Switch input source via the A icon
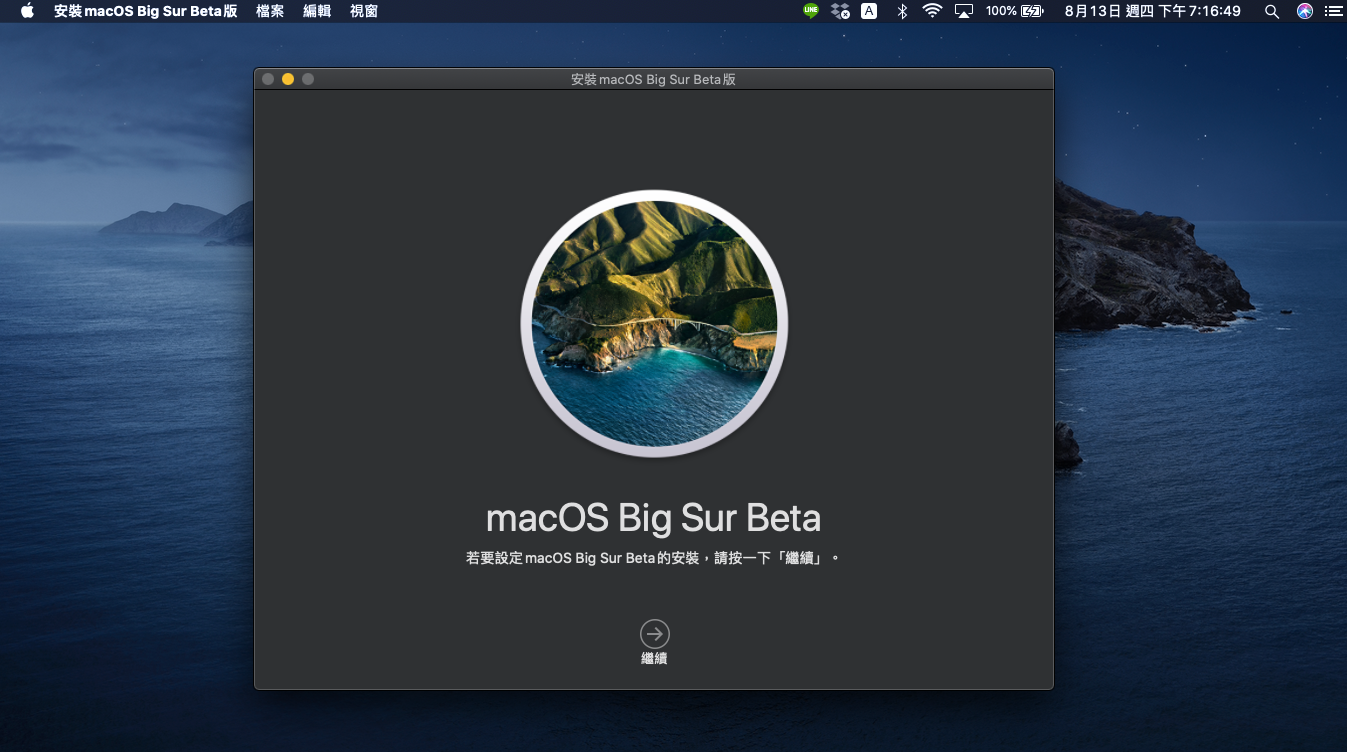This screenshot has height=752, width=1347. (869, 11)
